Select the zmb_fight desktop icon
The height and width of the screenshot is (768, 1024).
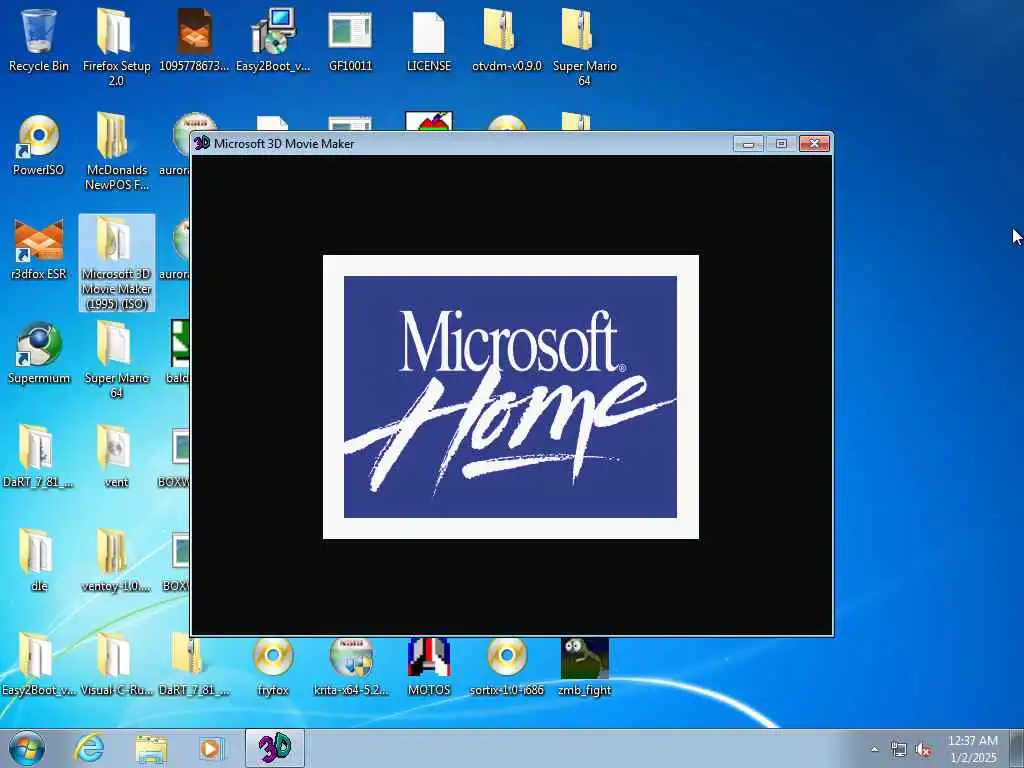(x=584, y=667)
